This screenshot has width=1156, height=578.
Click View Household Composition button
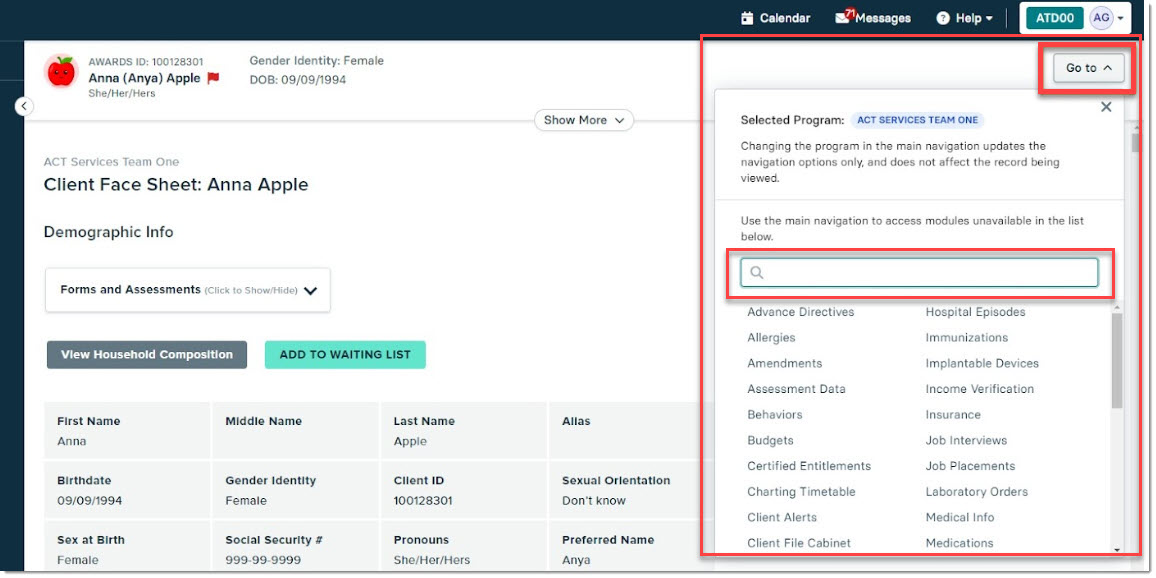(147, 355)
